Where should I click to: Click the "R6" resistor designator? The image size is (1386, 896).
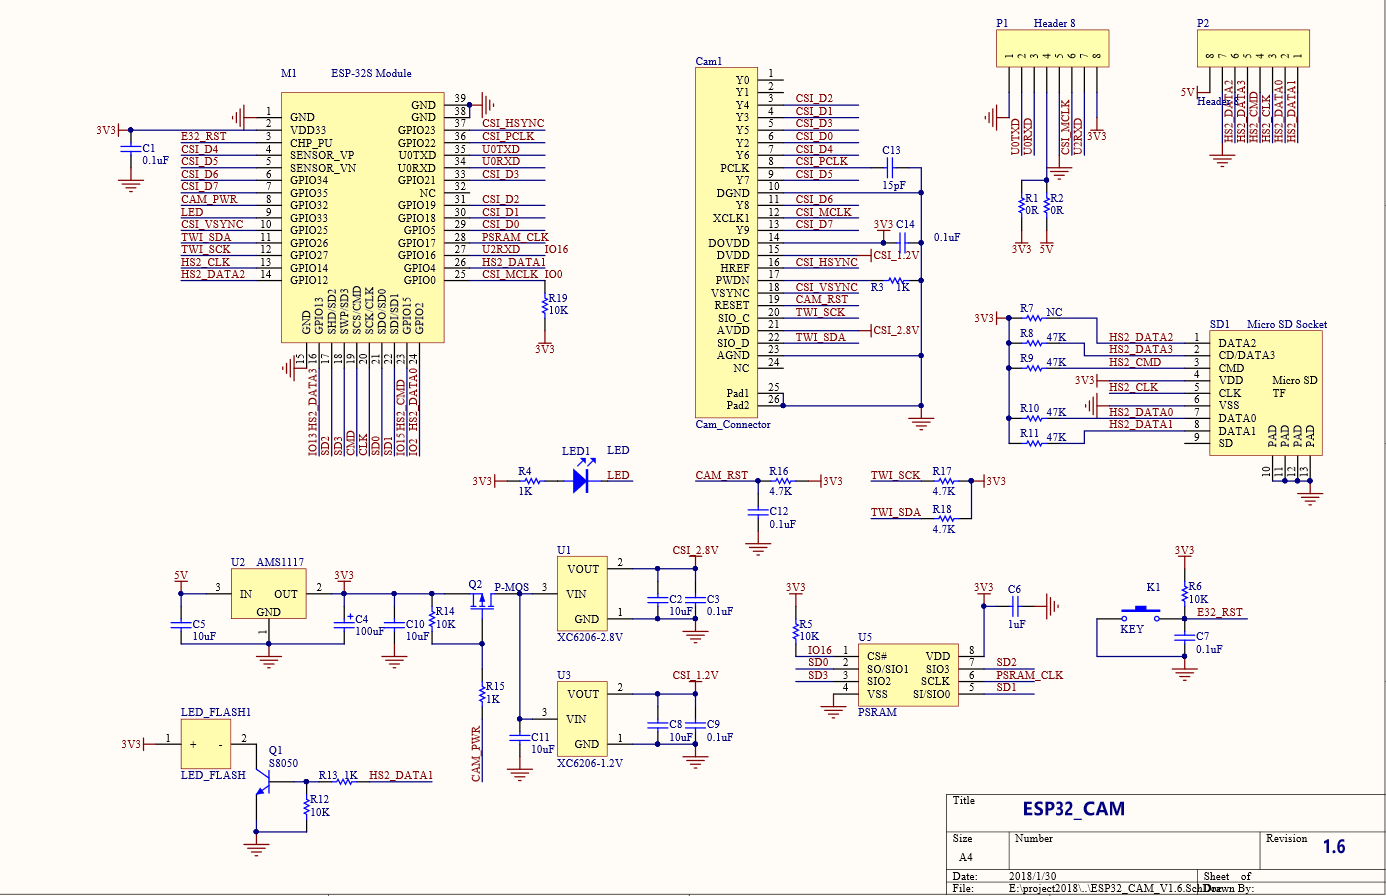point(1195,587)
